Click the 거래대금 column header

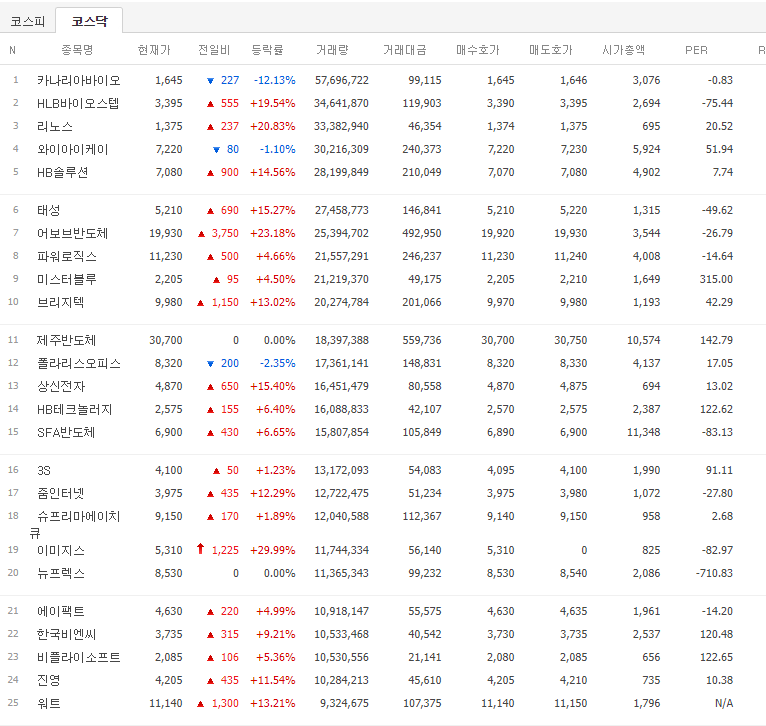[404, 50]
